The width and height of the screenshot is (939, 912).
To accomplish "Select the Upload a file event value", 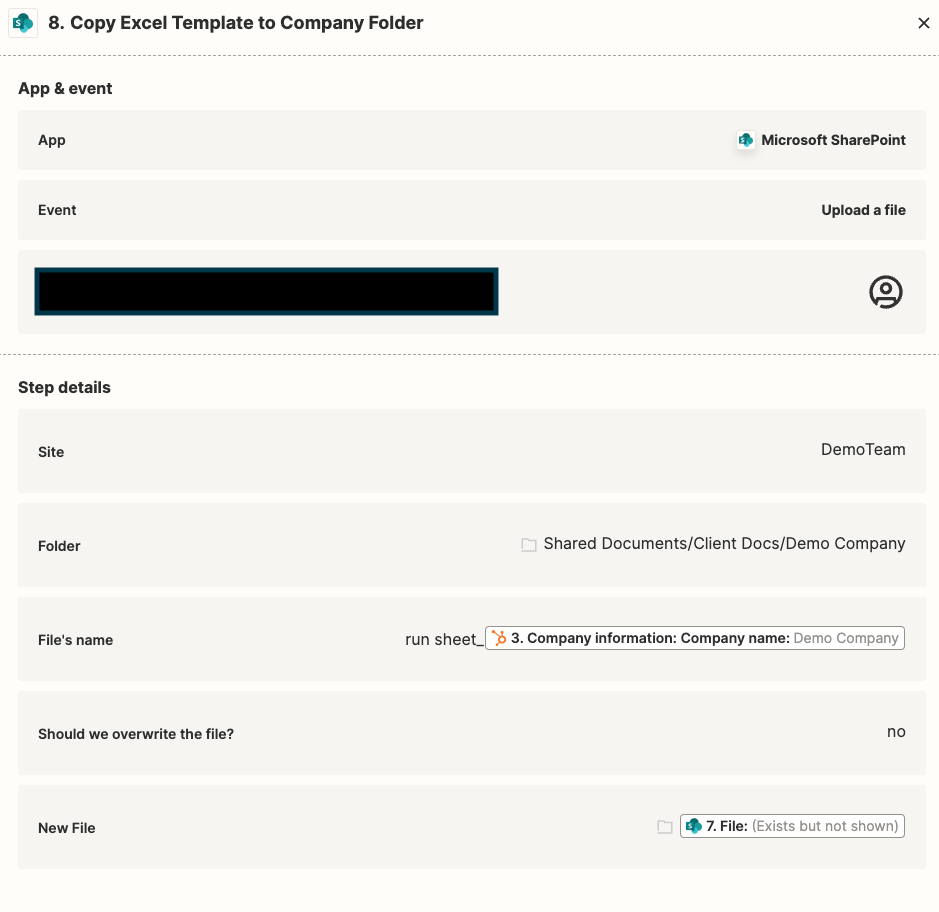I will coord(863,210).
